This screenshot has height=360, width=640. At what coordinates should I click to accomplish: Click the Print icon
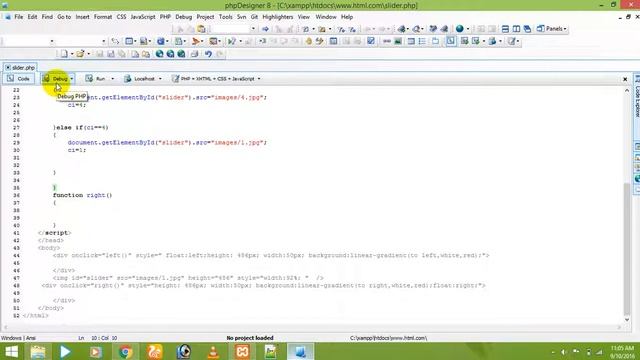pos(195,54)
